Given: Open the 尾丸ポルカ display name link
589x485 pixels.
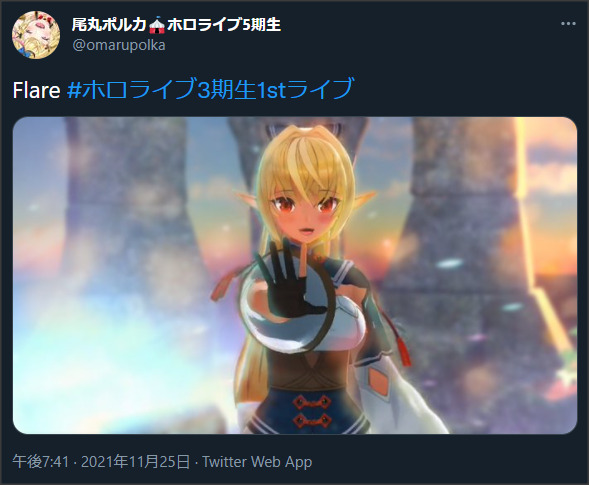Looking at the screenshot, I should 109,25.
